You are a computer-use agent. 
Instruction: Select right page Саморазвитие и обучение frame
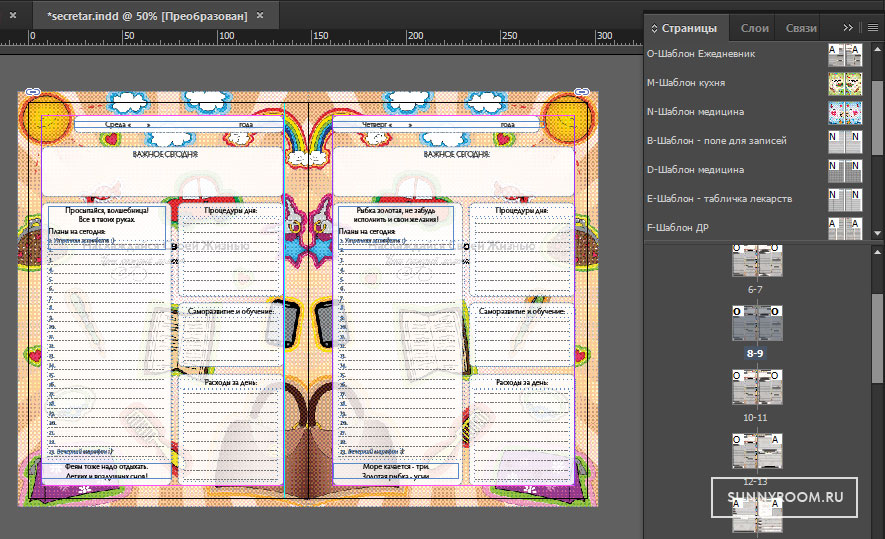tap(522, 335)
